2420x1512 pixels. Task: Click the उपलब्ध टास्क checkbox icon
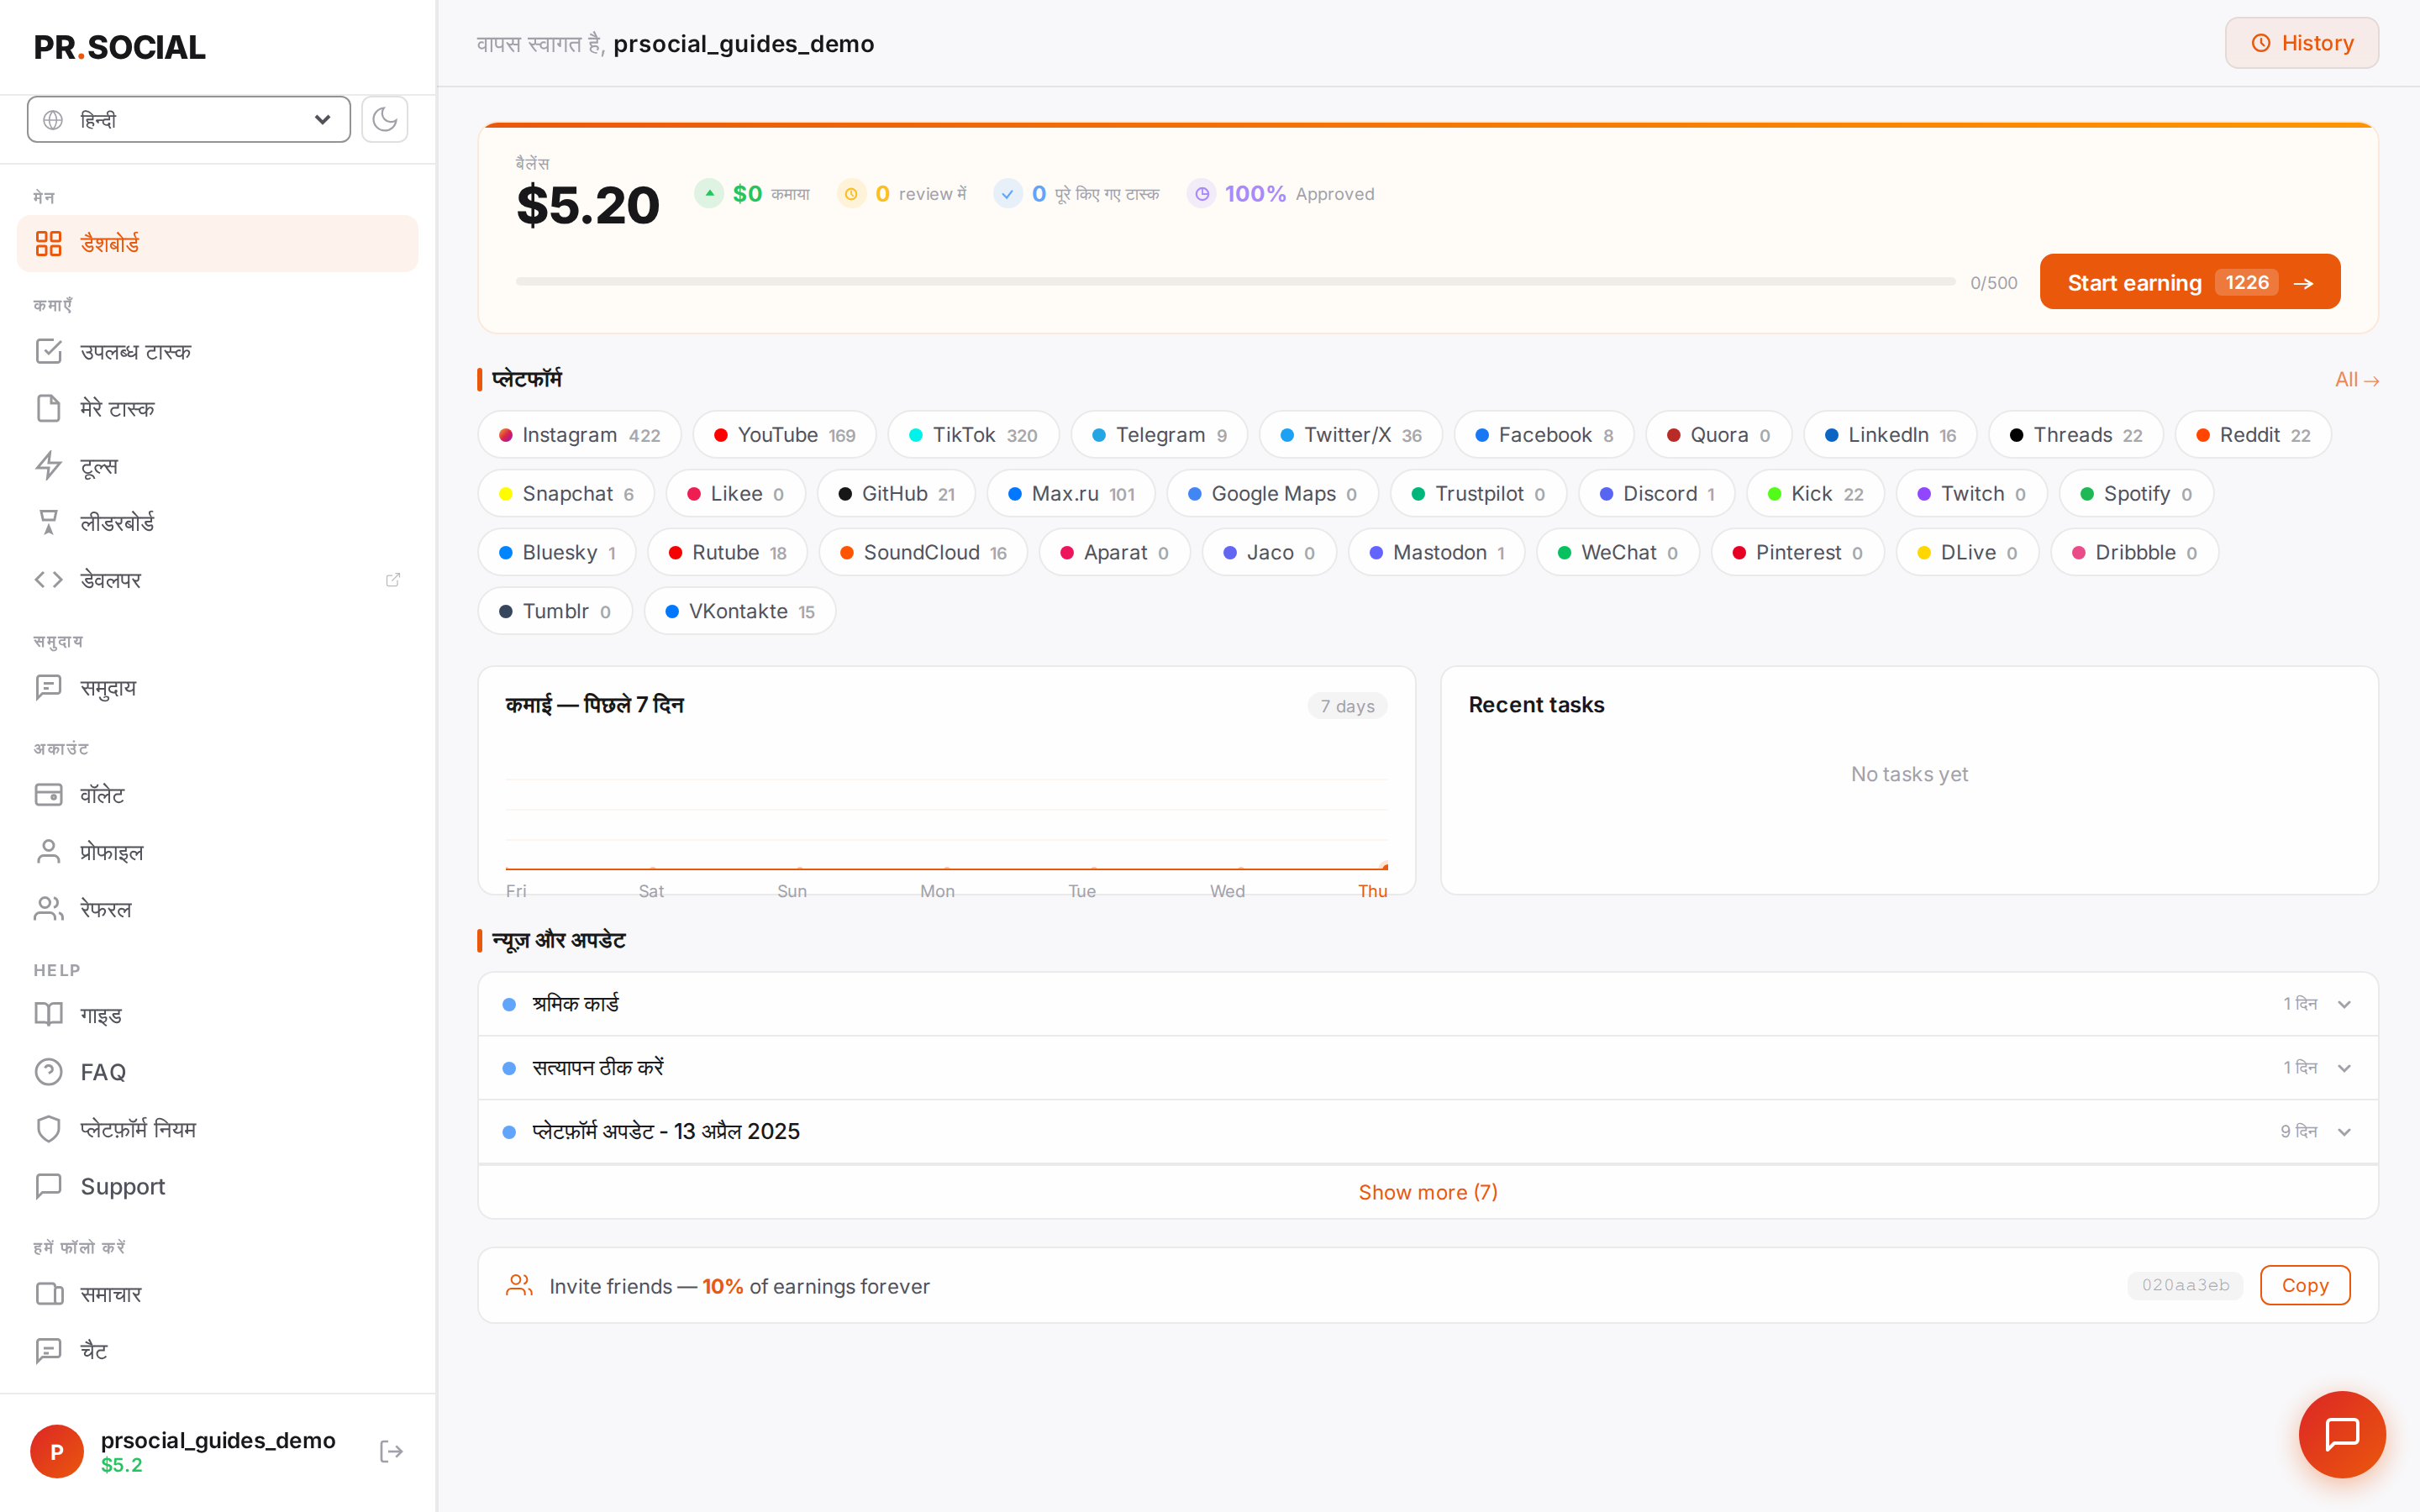tap(48, 351)
